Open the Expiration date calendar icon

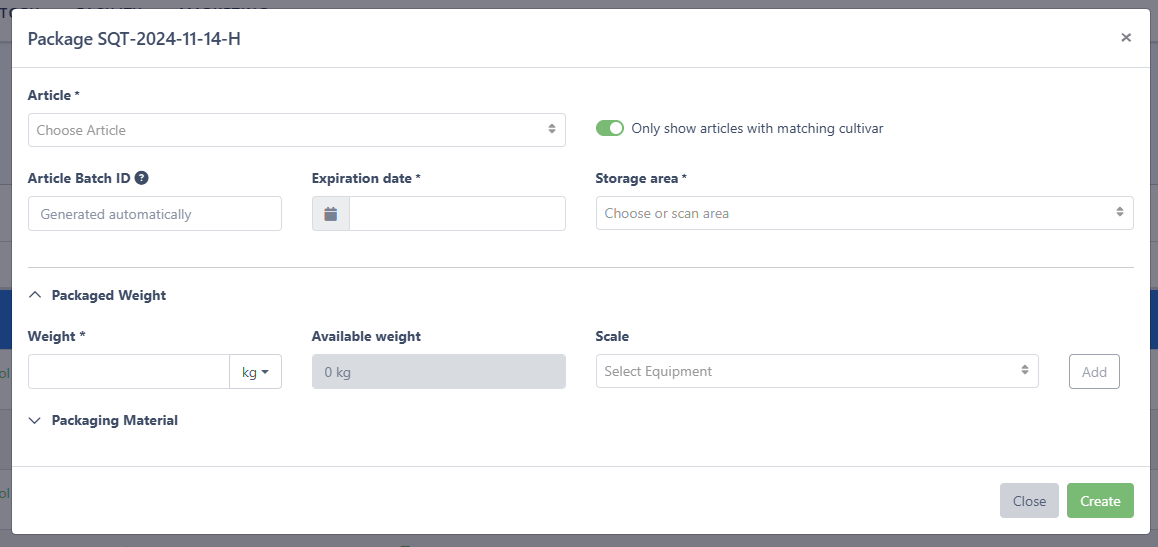tap(331, 214)
